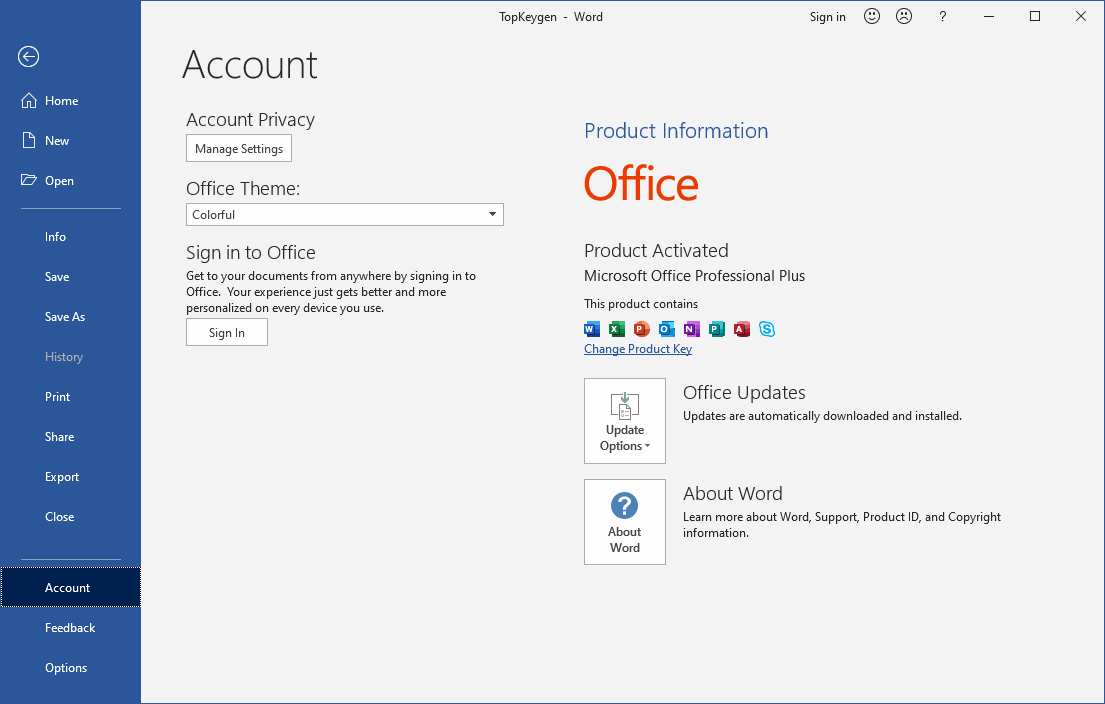Open the Office Theme Colorful dropdown
This screenshot has width=1105, height=704.
coord(345,215)
